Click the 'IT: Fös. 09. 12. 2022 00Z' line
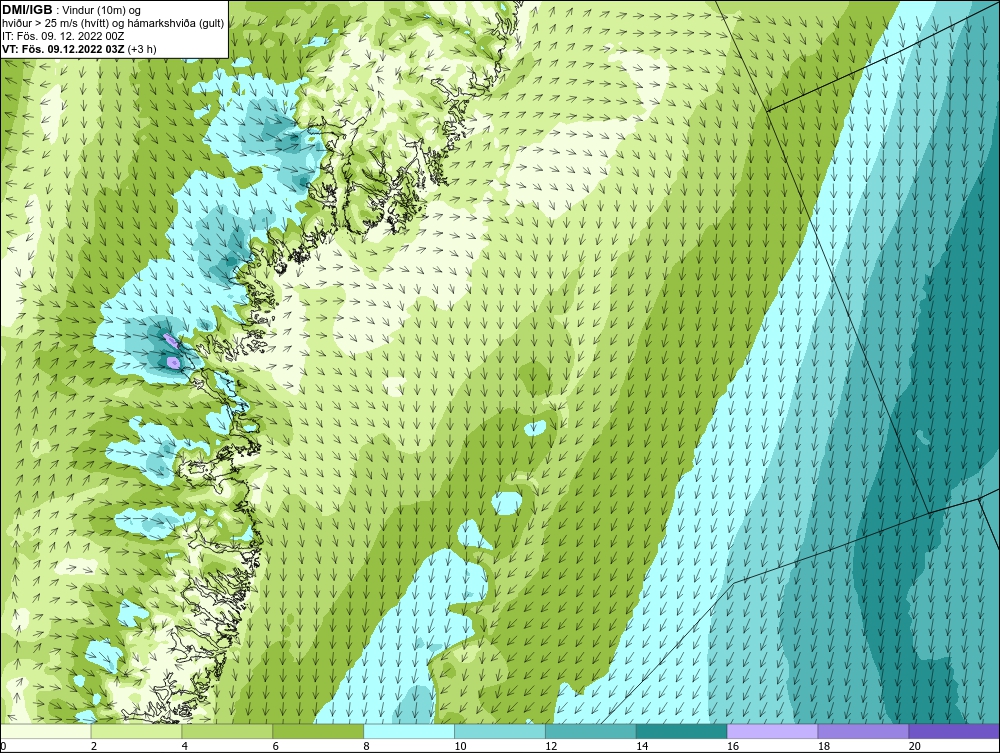 coord(63,36)
